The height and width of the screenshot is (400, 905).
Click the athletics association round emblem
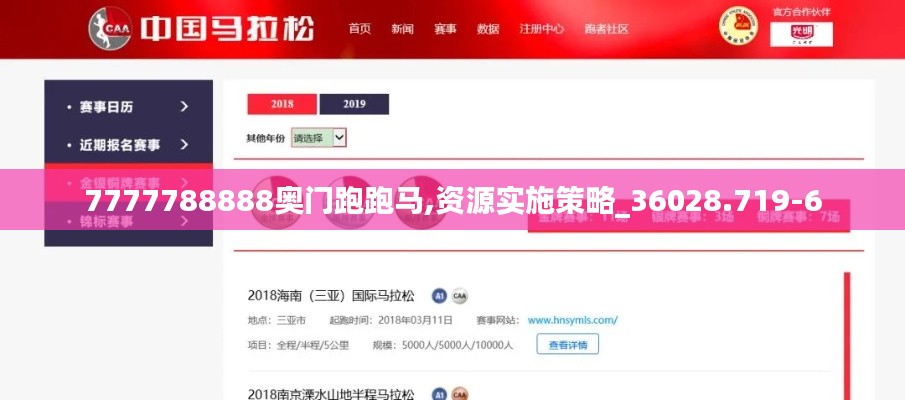(x=738, y=27)
